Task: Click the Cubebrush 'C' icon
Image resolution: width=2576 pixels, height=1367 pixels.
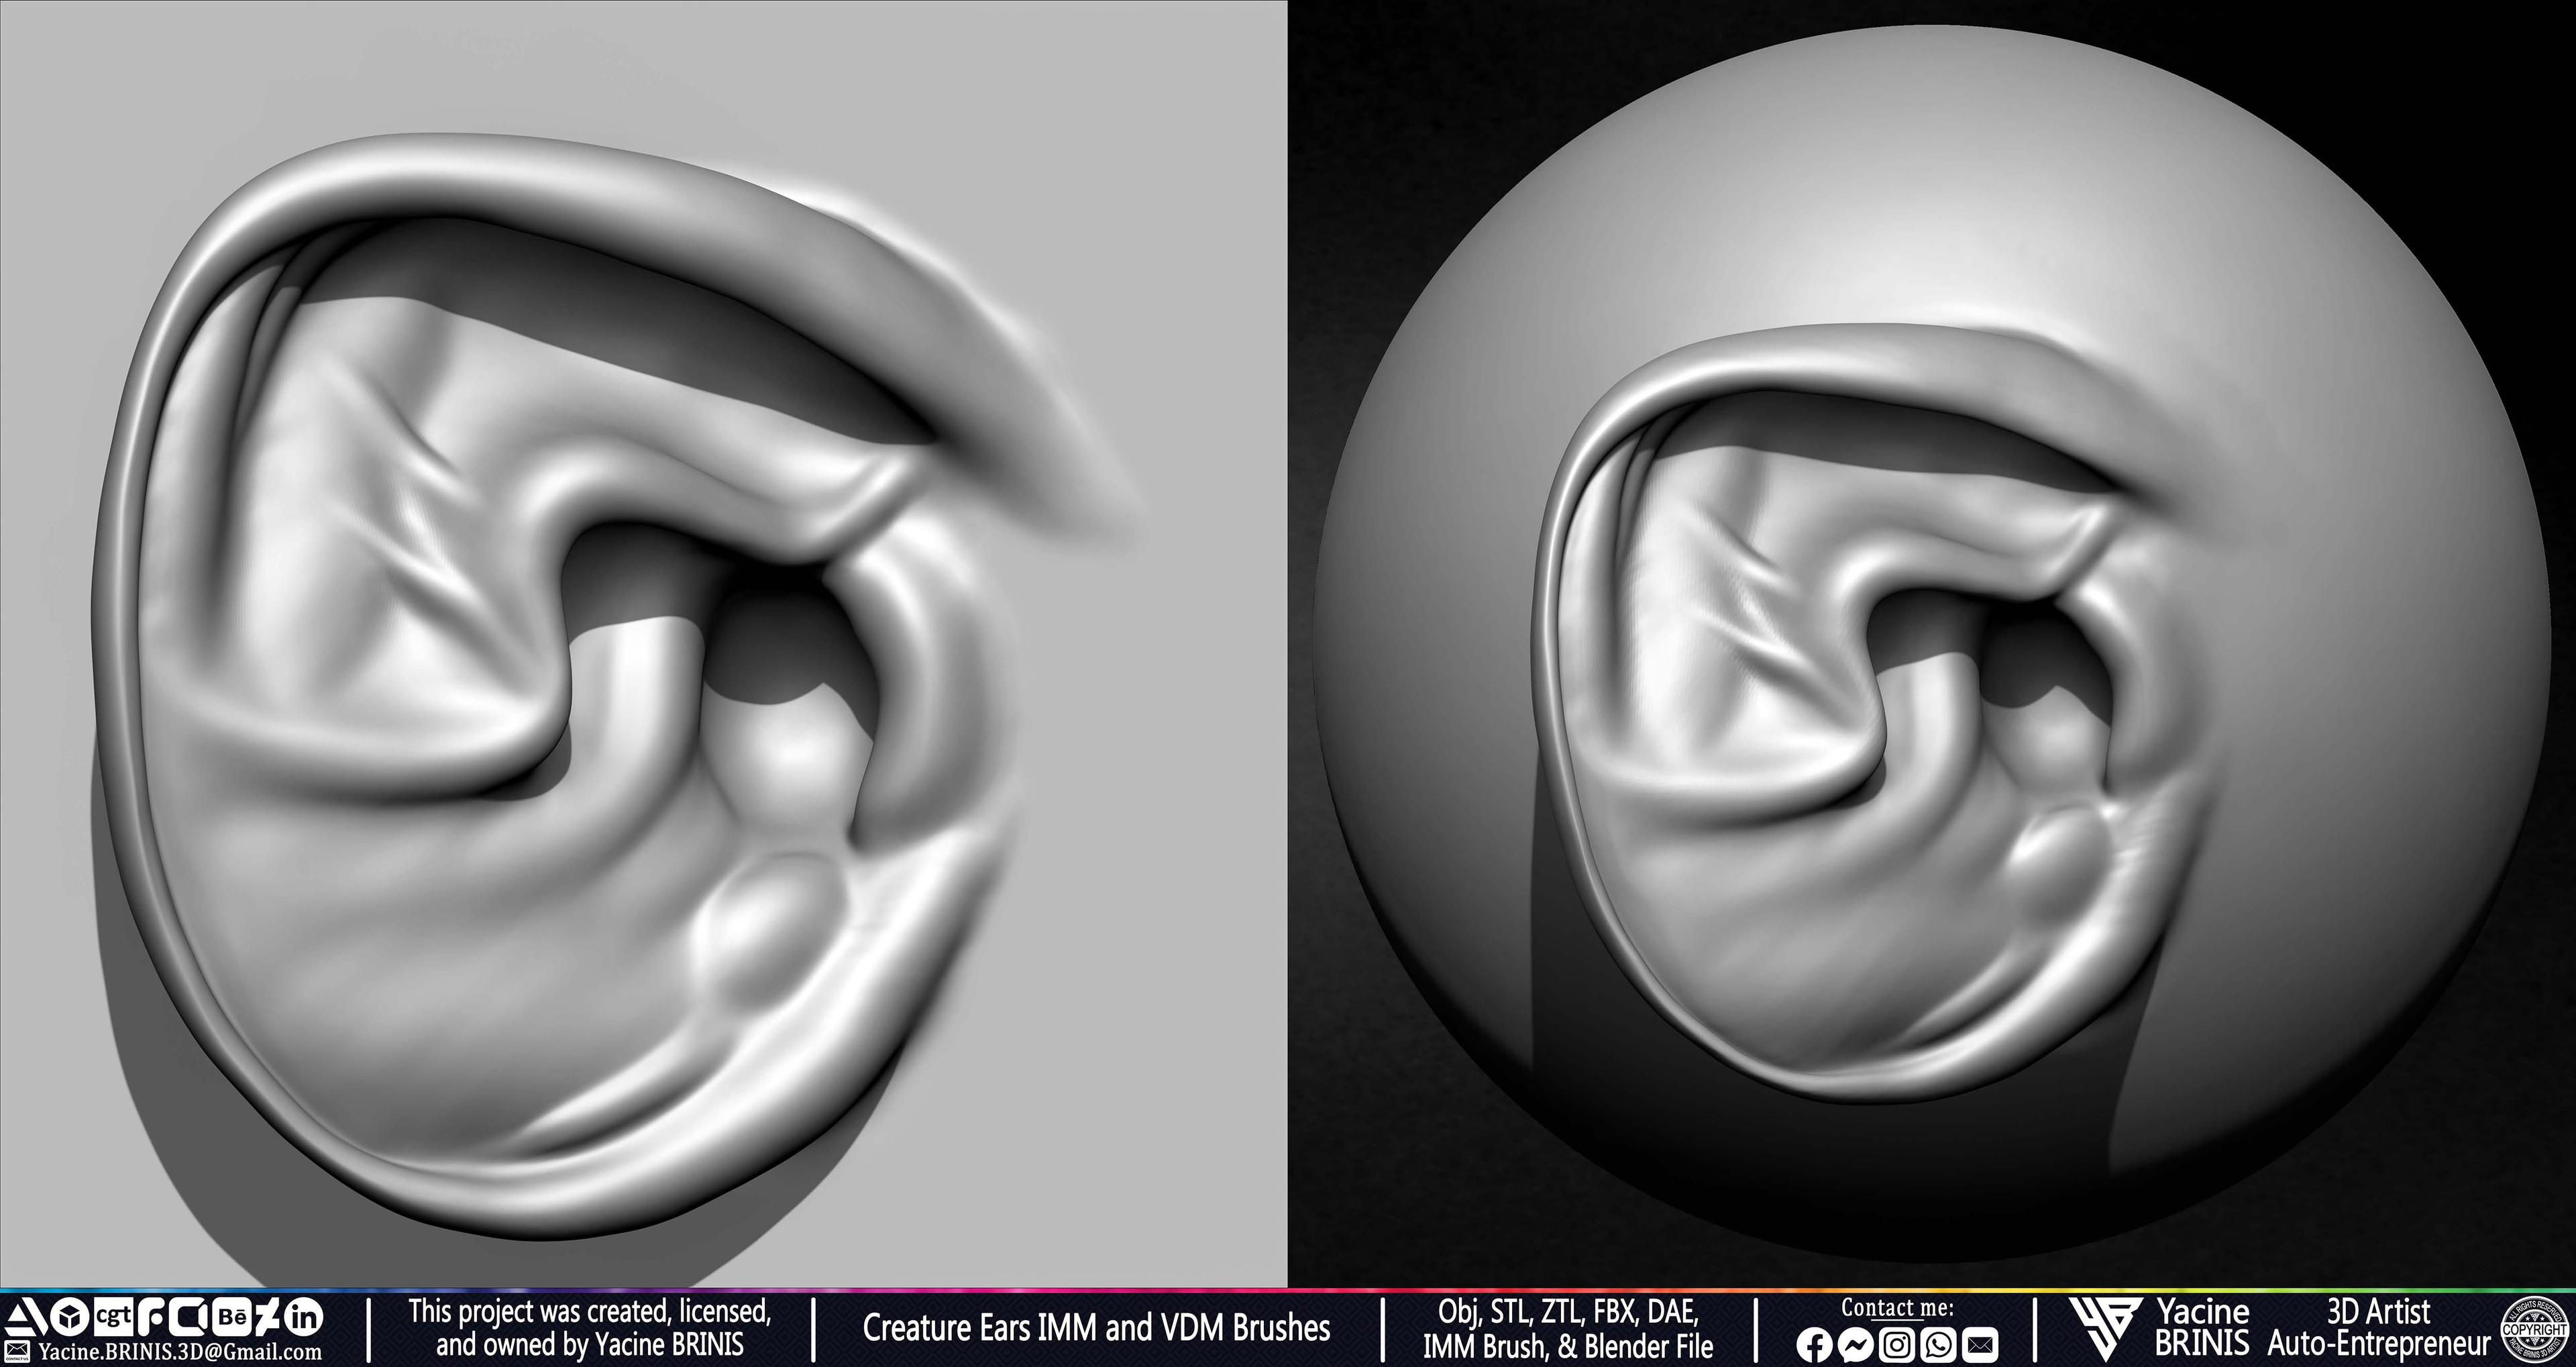Action: [189, 1317]
